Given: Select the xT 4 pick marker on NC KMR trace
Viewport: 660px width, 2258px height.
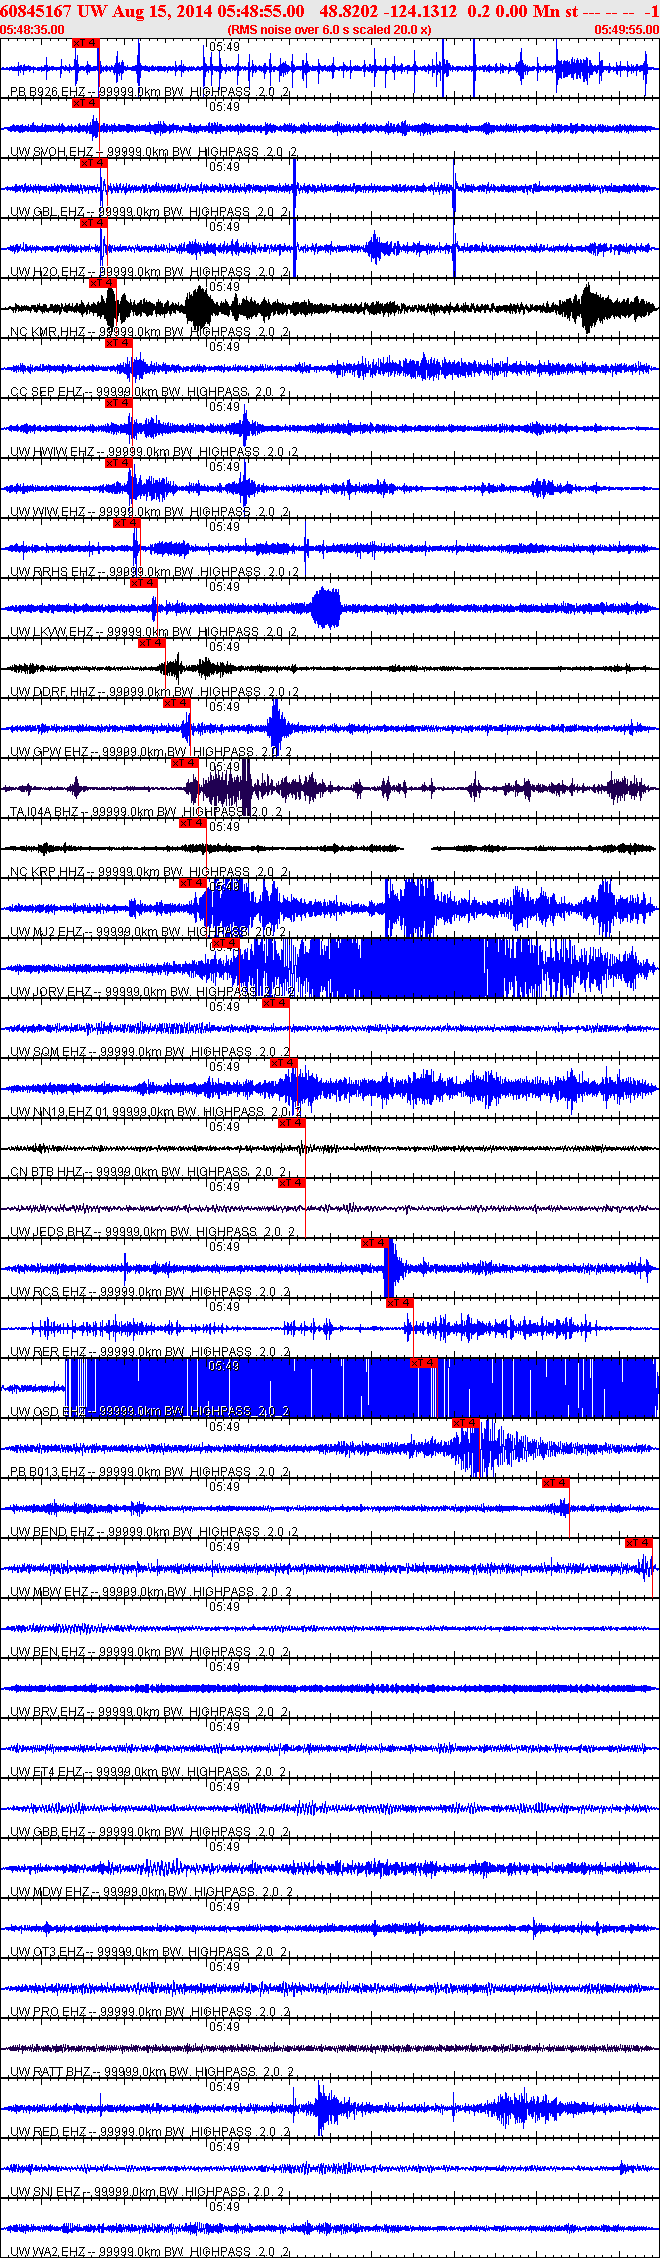Looking at the screenshot, I should click(x=102, y=283).
